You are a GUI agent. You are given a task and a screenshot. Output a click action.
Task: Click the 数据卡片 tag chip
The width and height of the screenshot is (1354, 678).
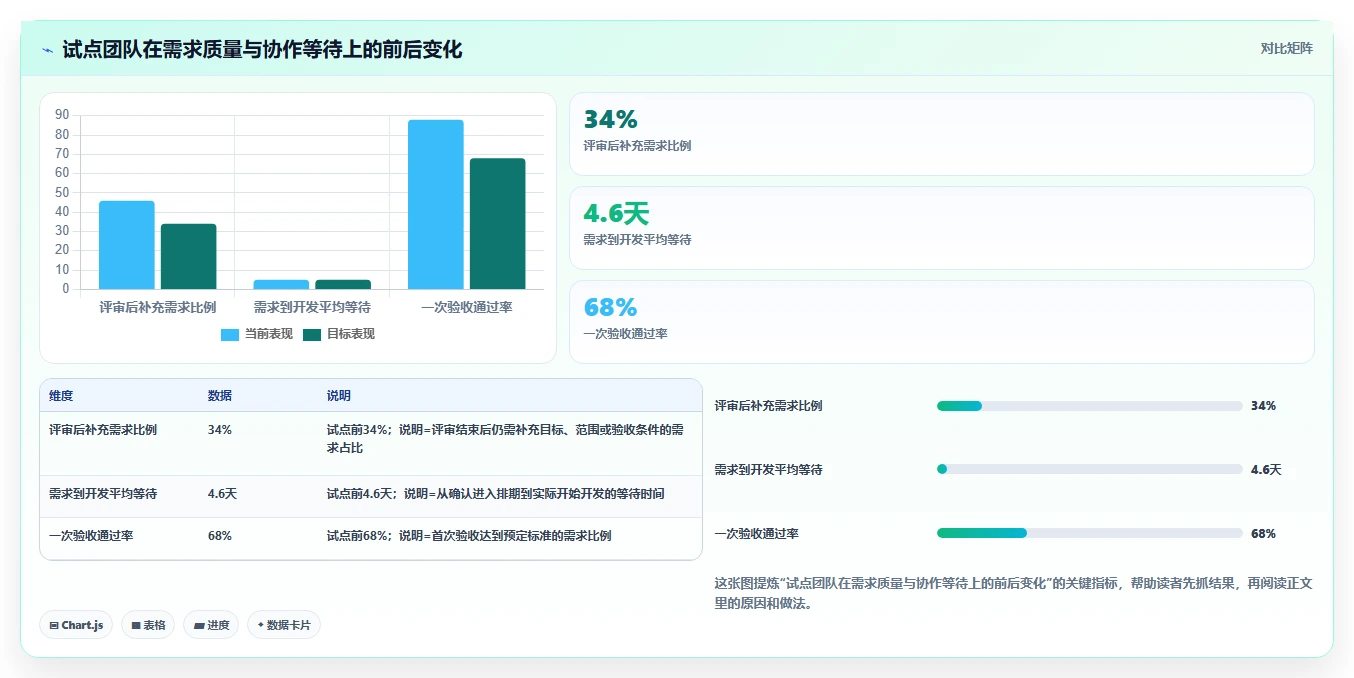284,625
